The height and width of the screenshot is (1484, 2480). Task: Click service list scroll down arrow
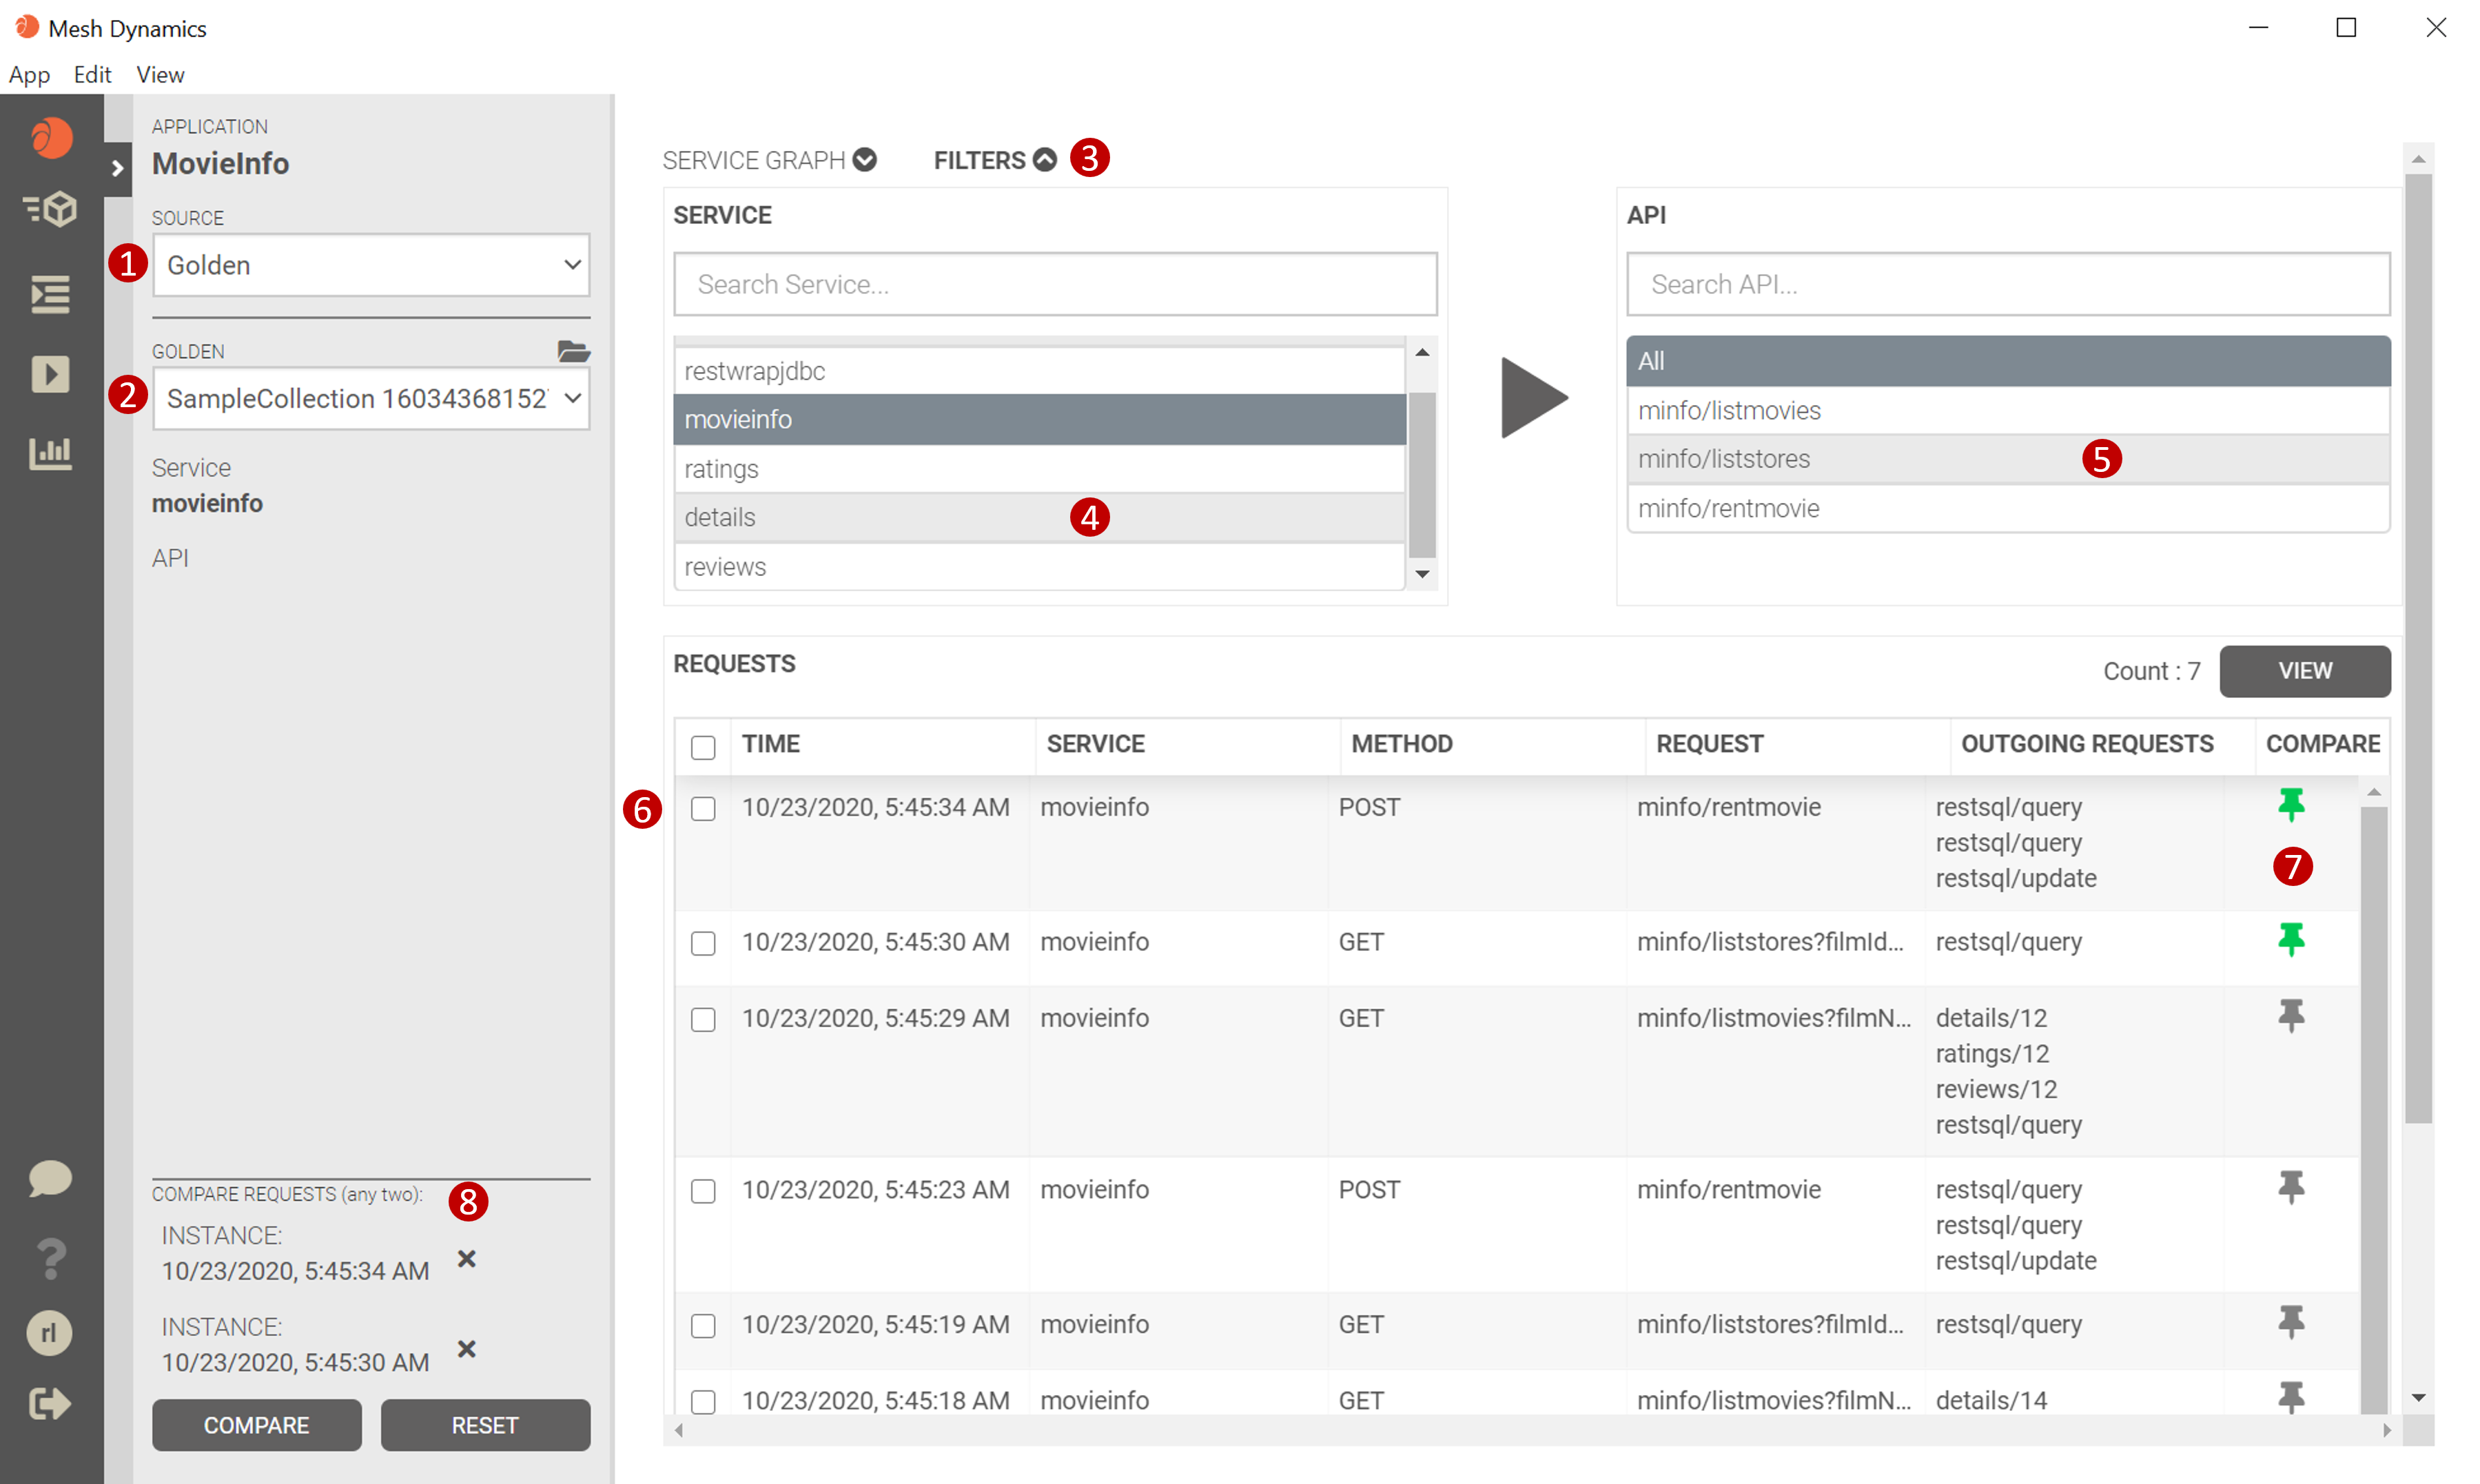click(1422, 574)
